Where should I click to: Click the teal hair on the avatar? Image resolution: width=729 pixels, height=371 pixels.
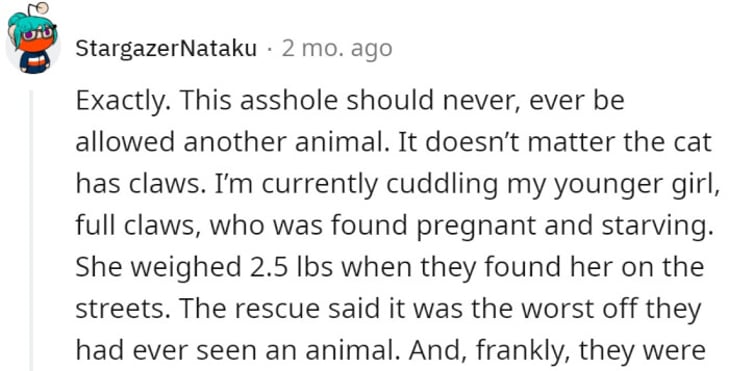tap(19, 25)
